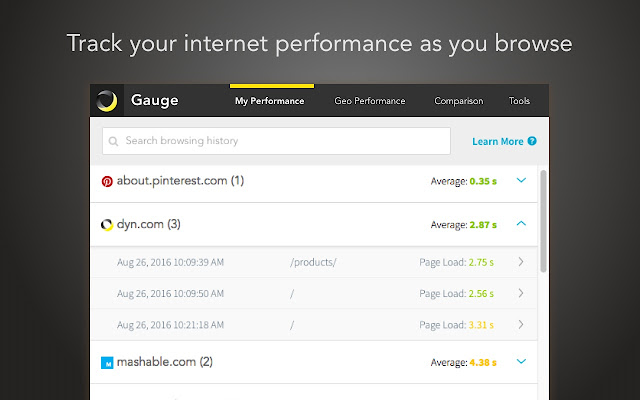The width and height of the screenshot is (640, 400).
Task: Collapse the dyn.com row chevron
Action: 521,223
